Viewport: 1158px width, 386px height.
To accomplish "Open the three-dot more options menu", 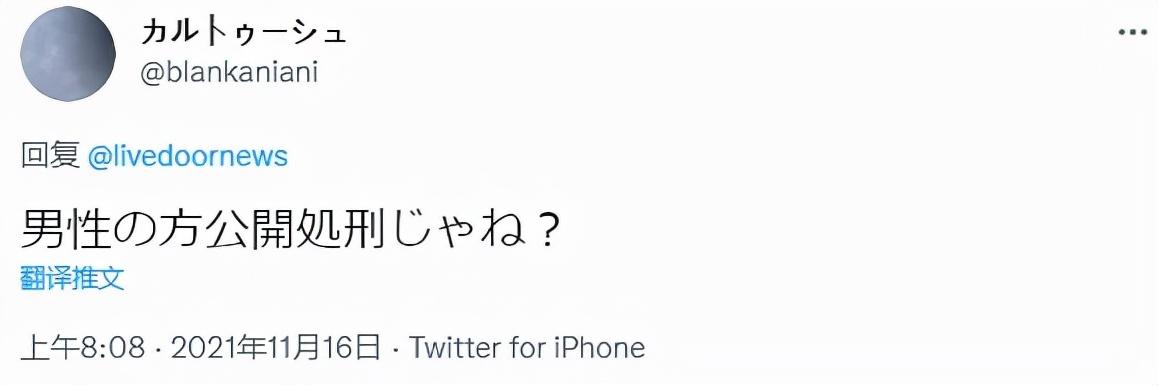I will click(x=1131, y=32).
